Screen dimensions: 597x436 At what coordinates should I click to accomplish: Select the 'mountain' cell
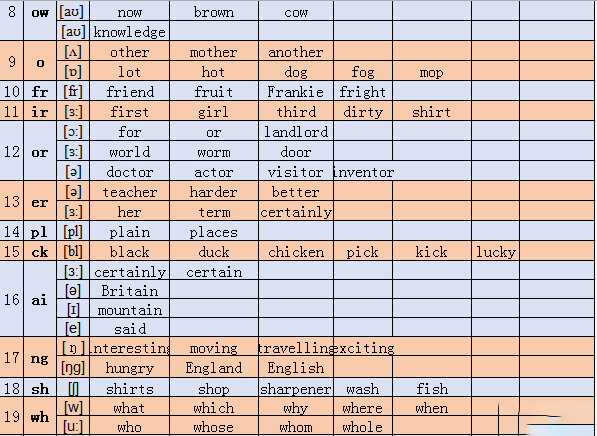pos(129,309)
